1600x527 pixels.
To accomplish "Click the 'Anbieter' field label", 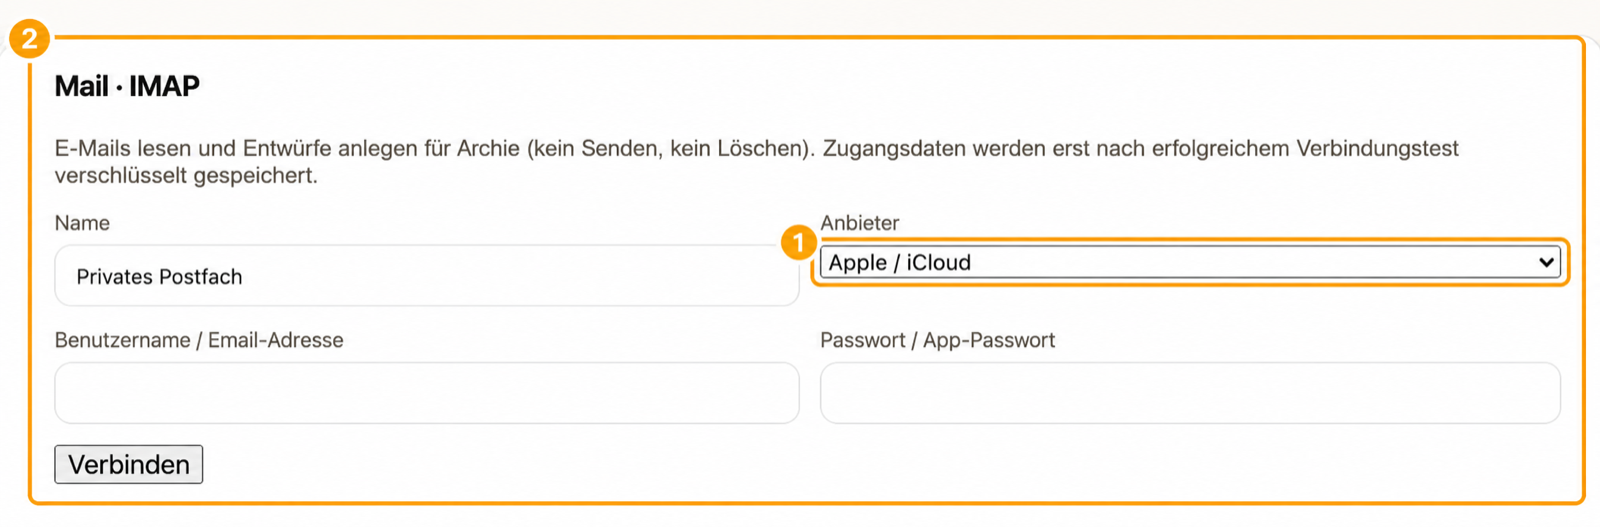I will click(x=860, y=223).
